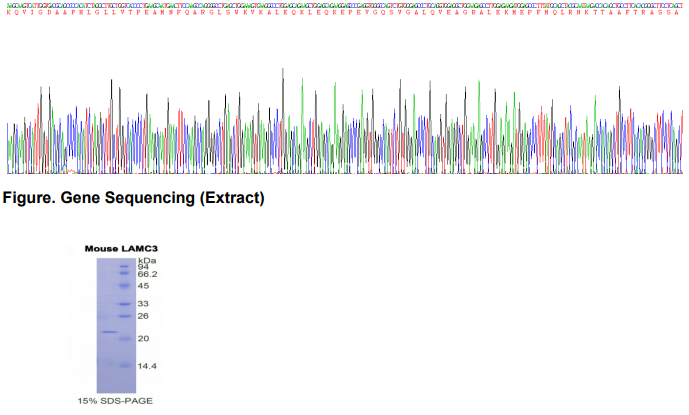689x415 pixels.
Task: Click the nucleotide sequence line at top
Action: point(344,6)
